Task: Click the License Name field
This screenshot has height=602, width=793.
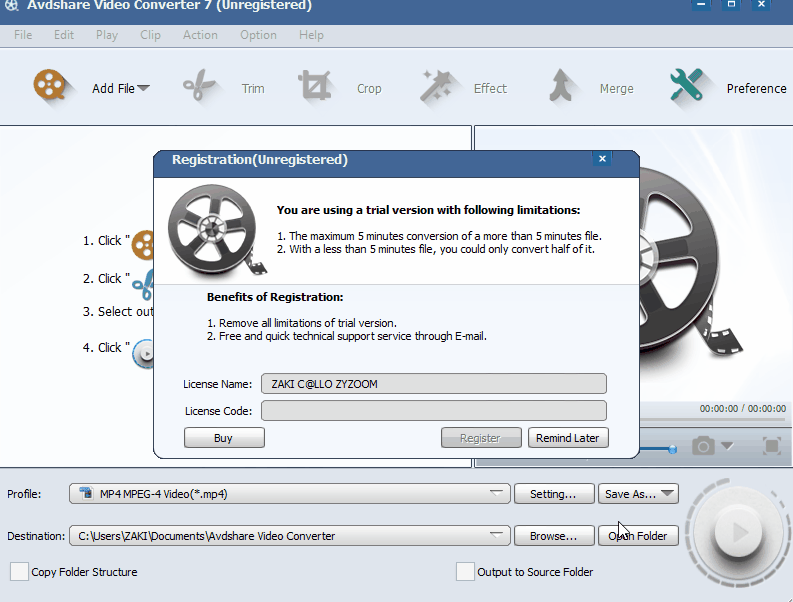Action: (434, 383)
